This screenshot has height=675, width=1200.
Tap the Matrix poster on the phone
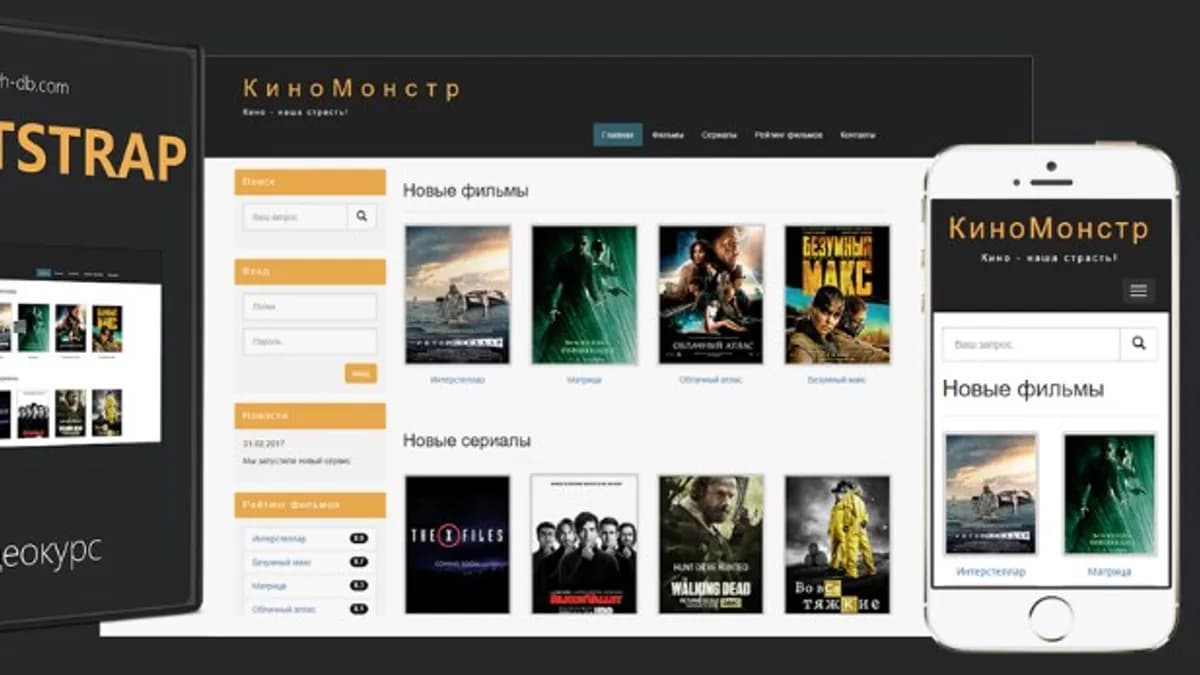(x=1109, y=494)
